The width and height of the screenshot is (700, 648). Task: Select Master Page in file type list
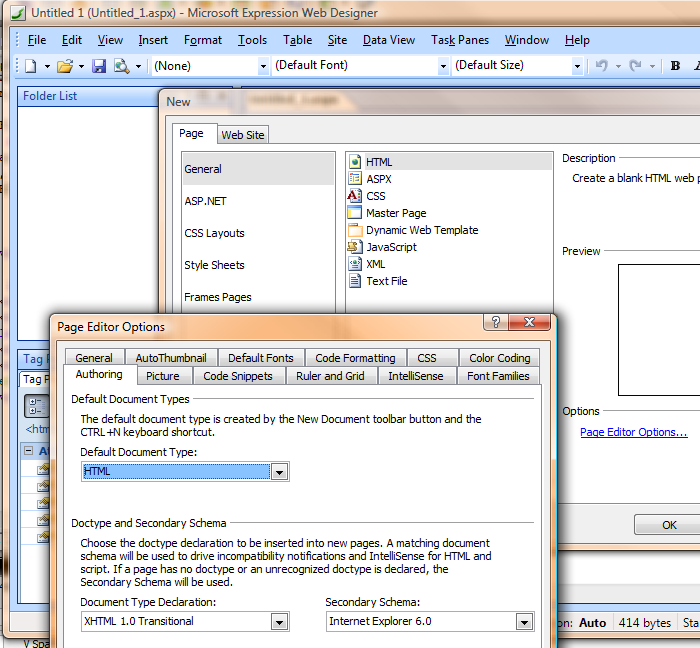396,213
